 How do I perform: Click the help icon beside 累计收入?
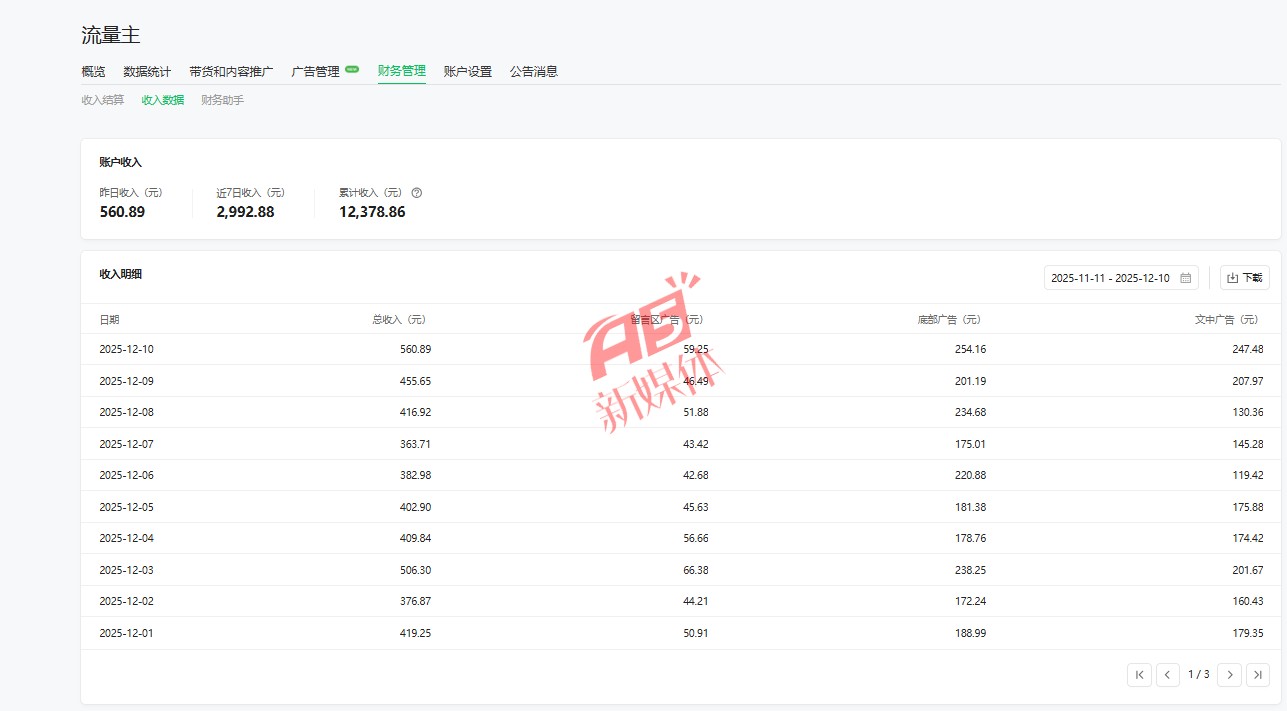pyautogui.click(x=417, y=193)
